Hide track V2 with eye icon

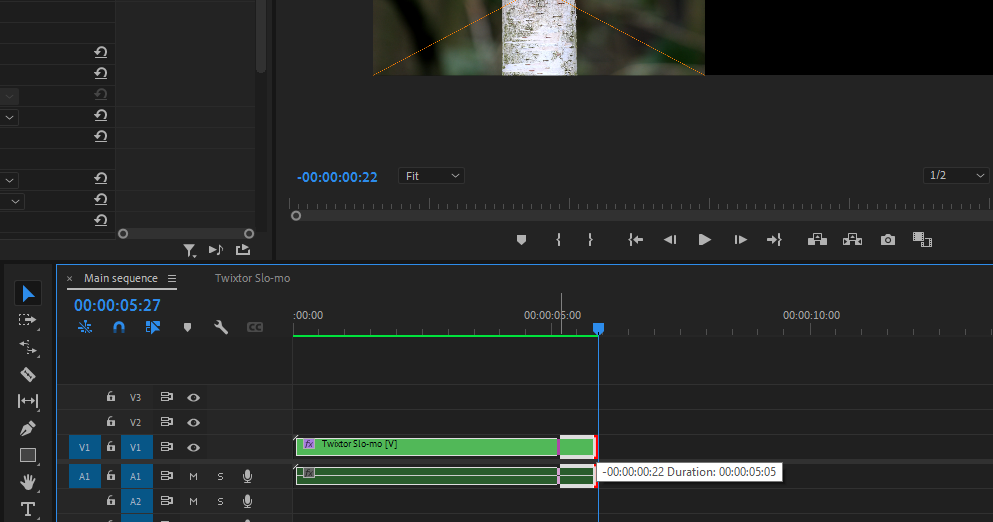(x=193, y=422)
